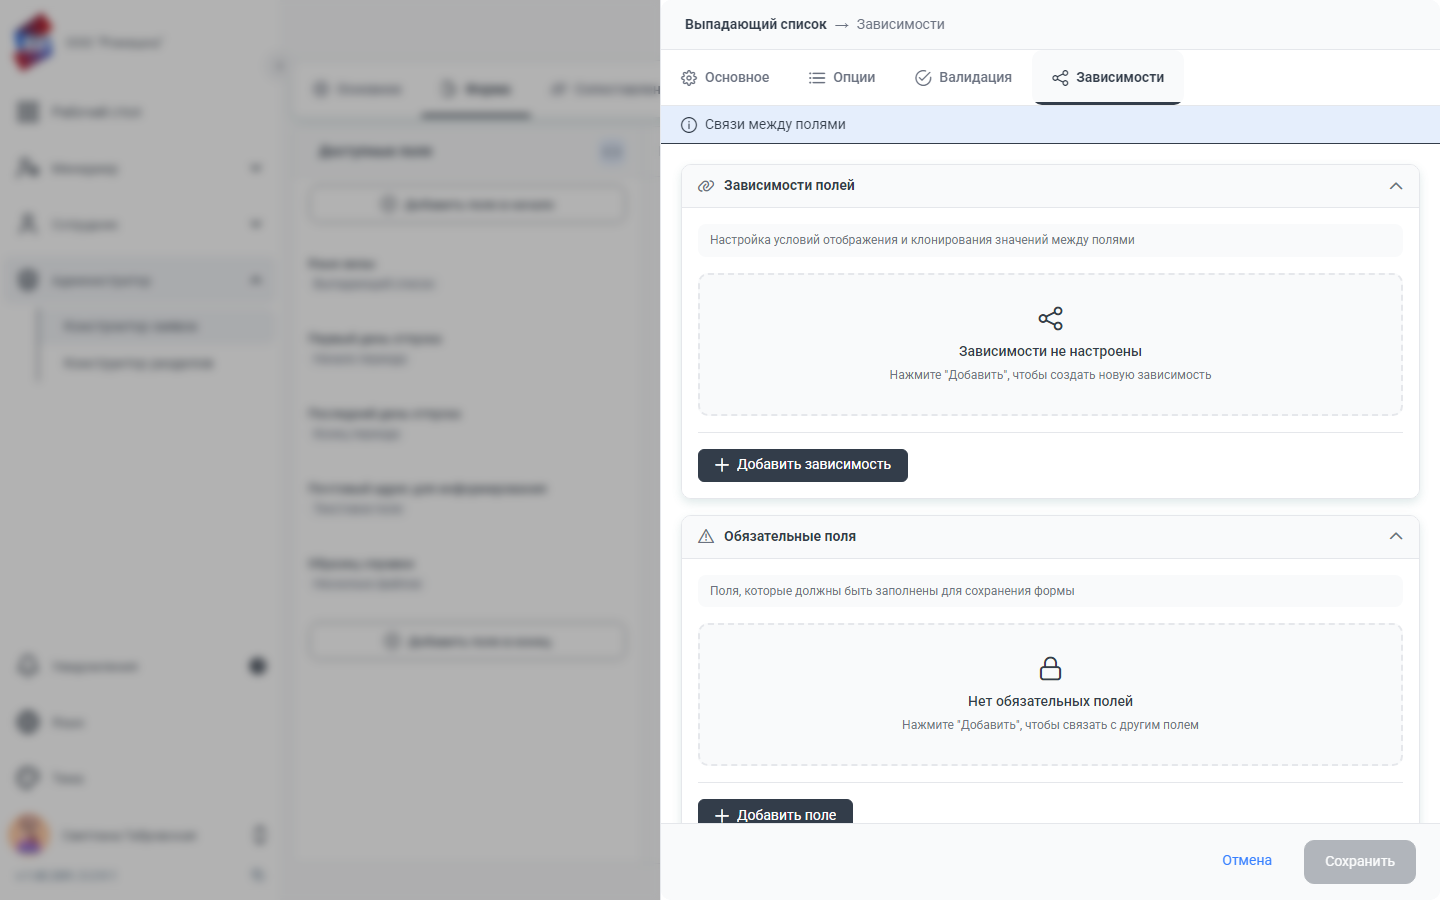Open the Опции tab

[x=842, y=78]
